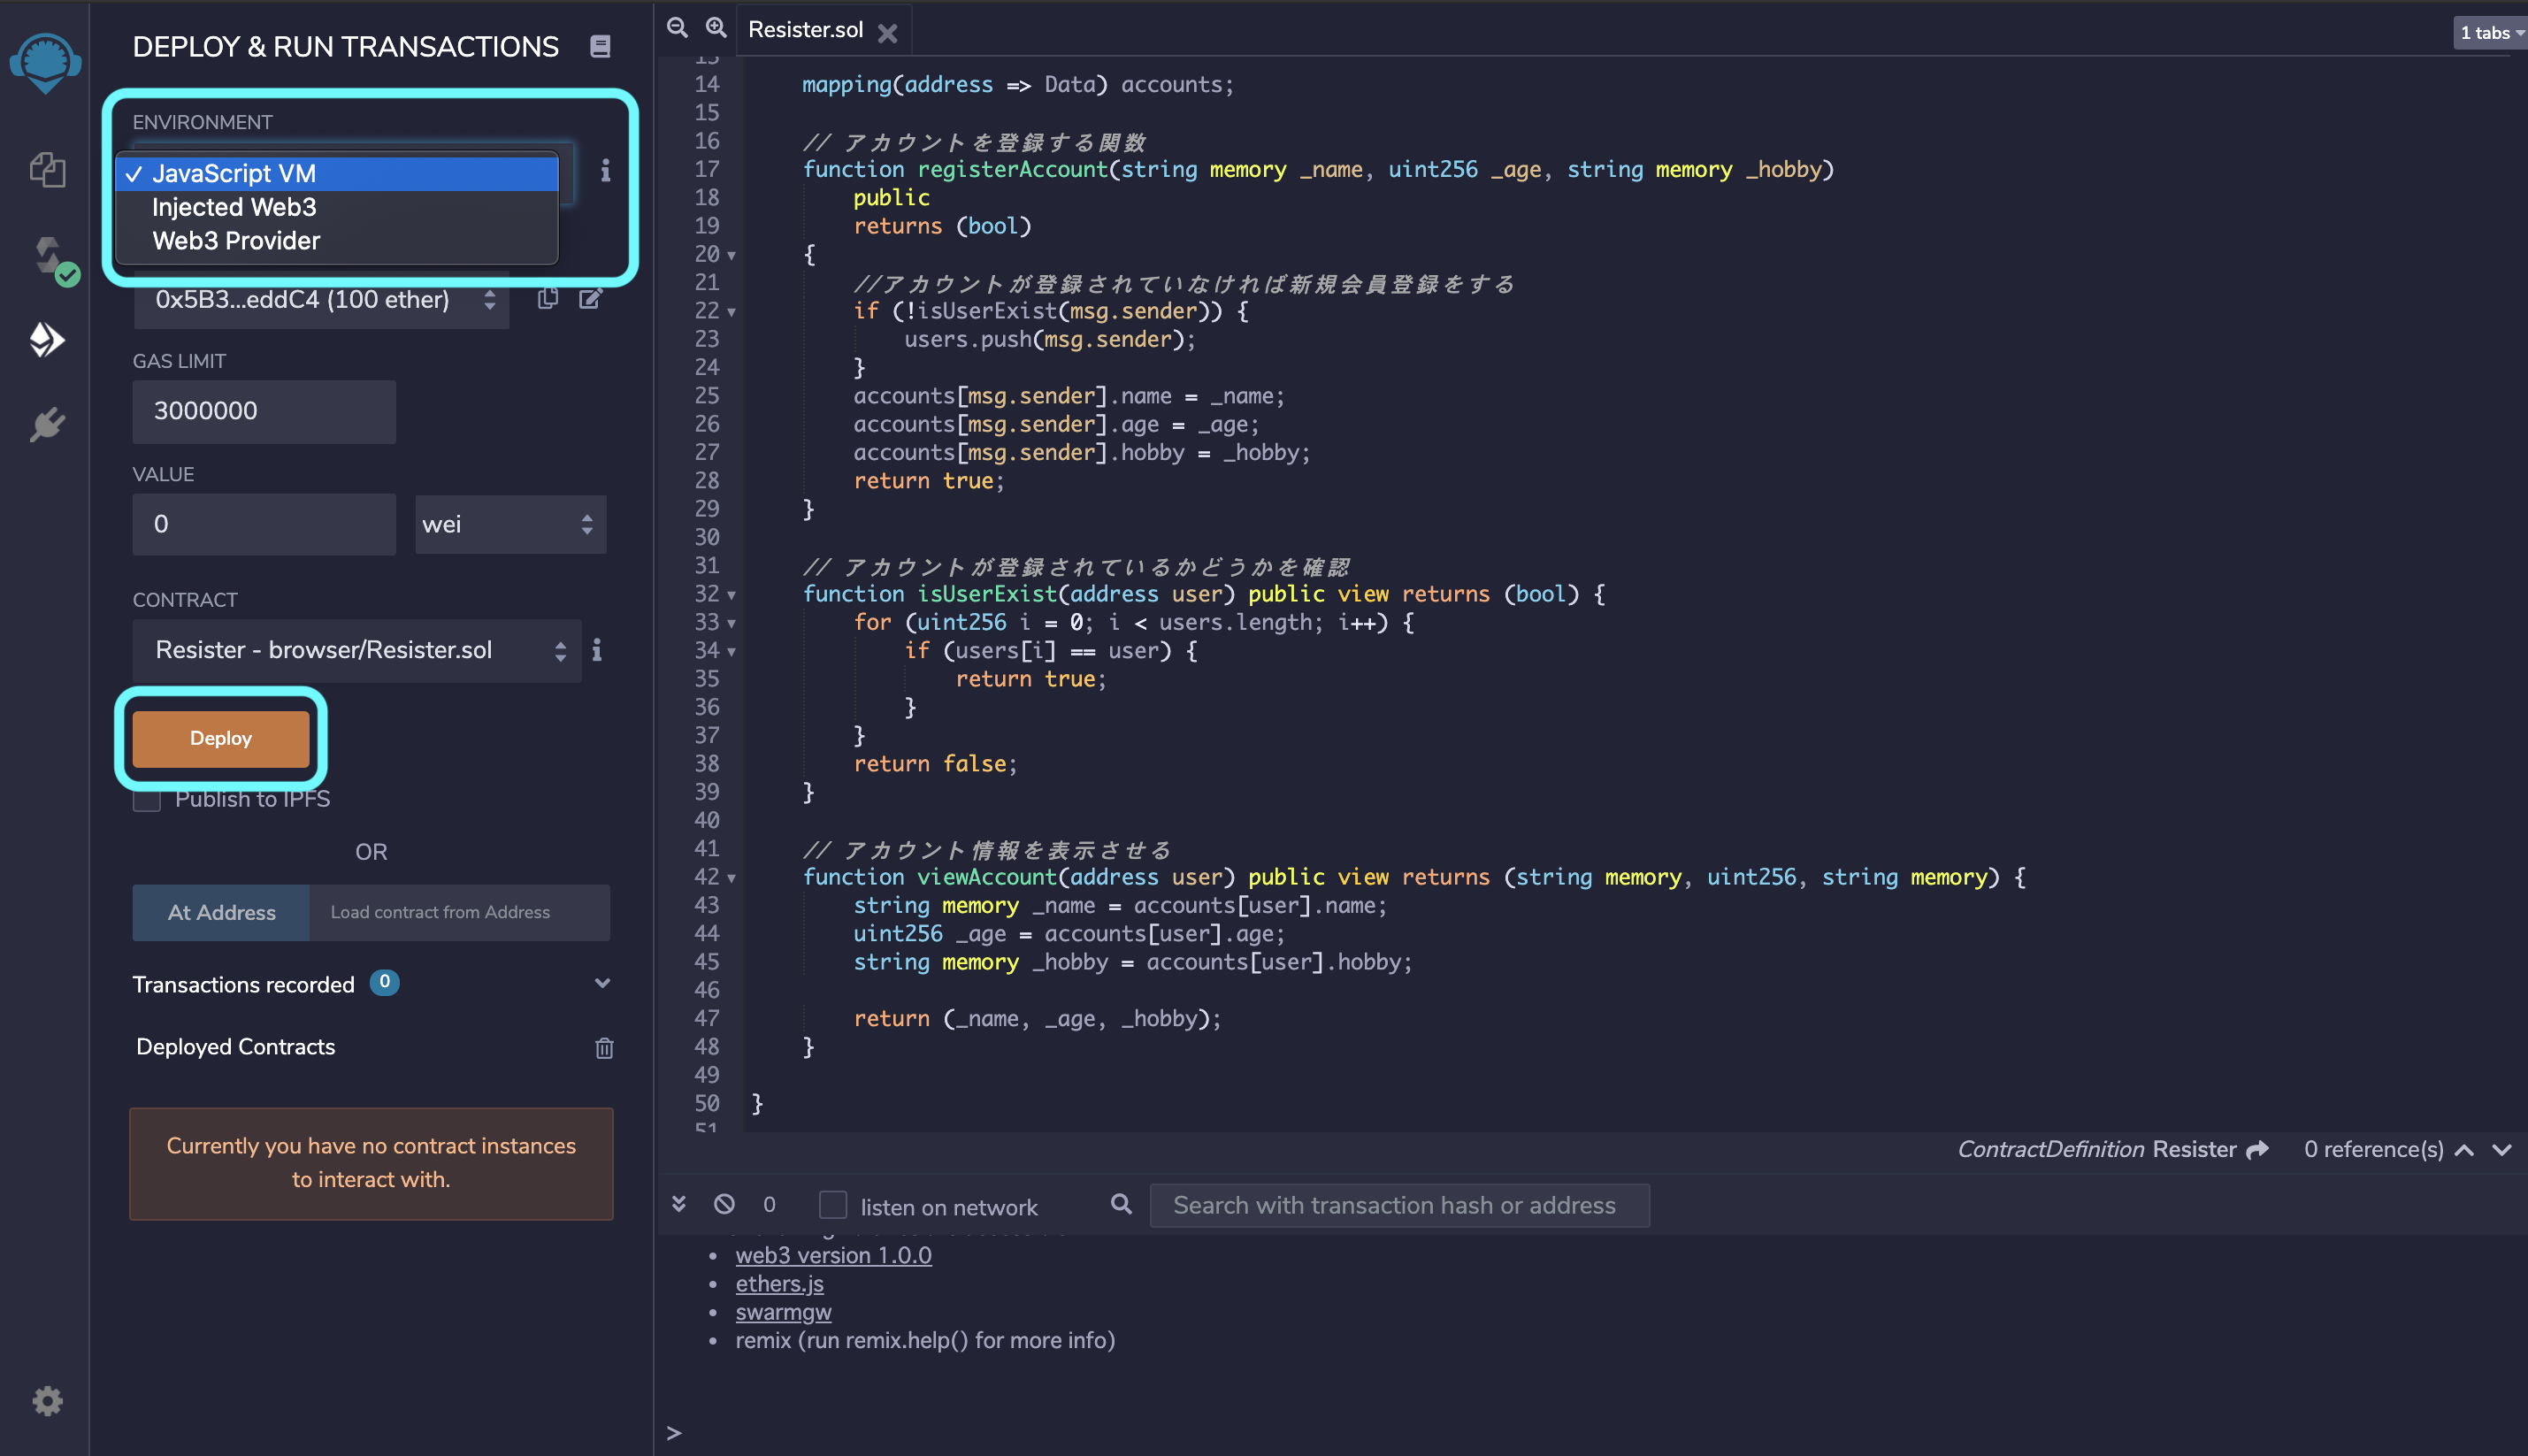2528x1456 pixels.
Task: Click the zoom out editor icon
Action: point(677,28)
